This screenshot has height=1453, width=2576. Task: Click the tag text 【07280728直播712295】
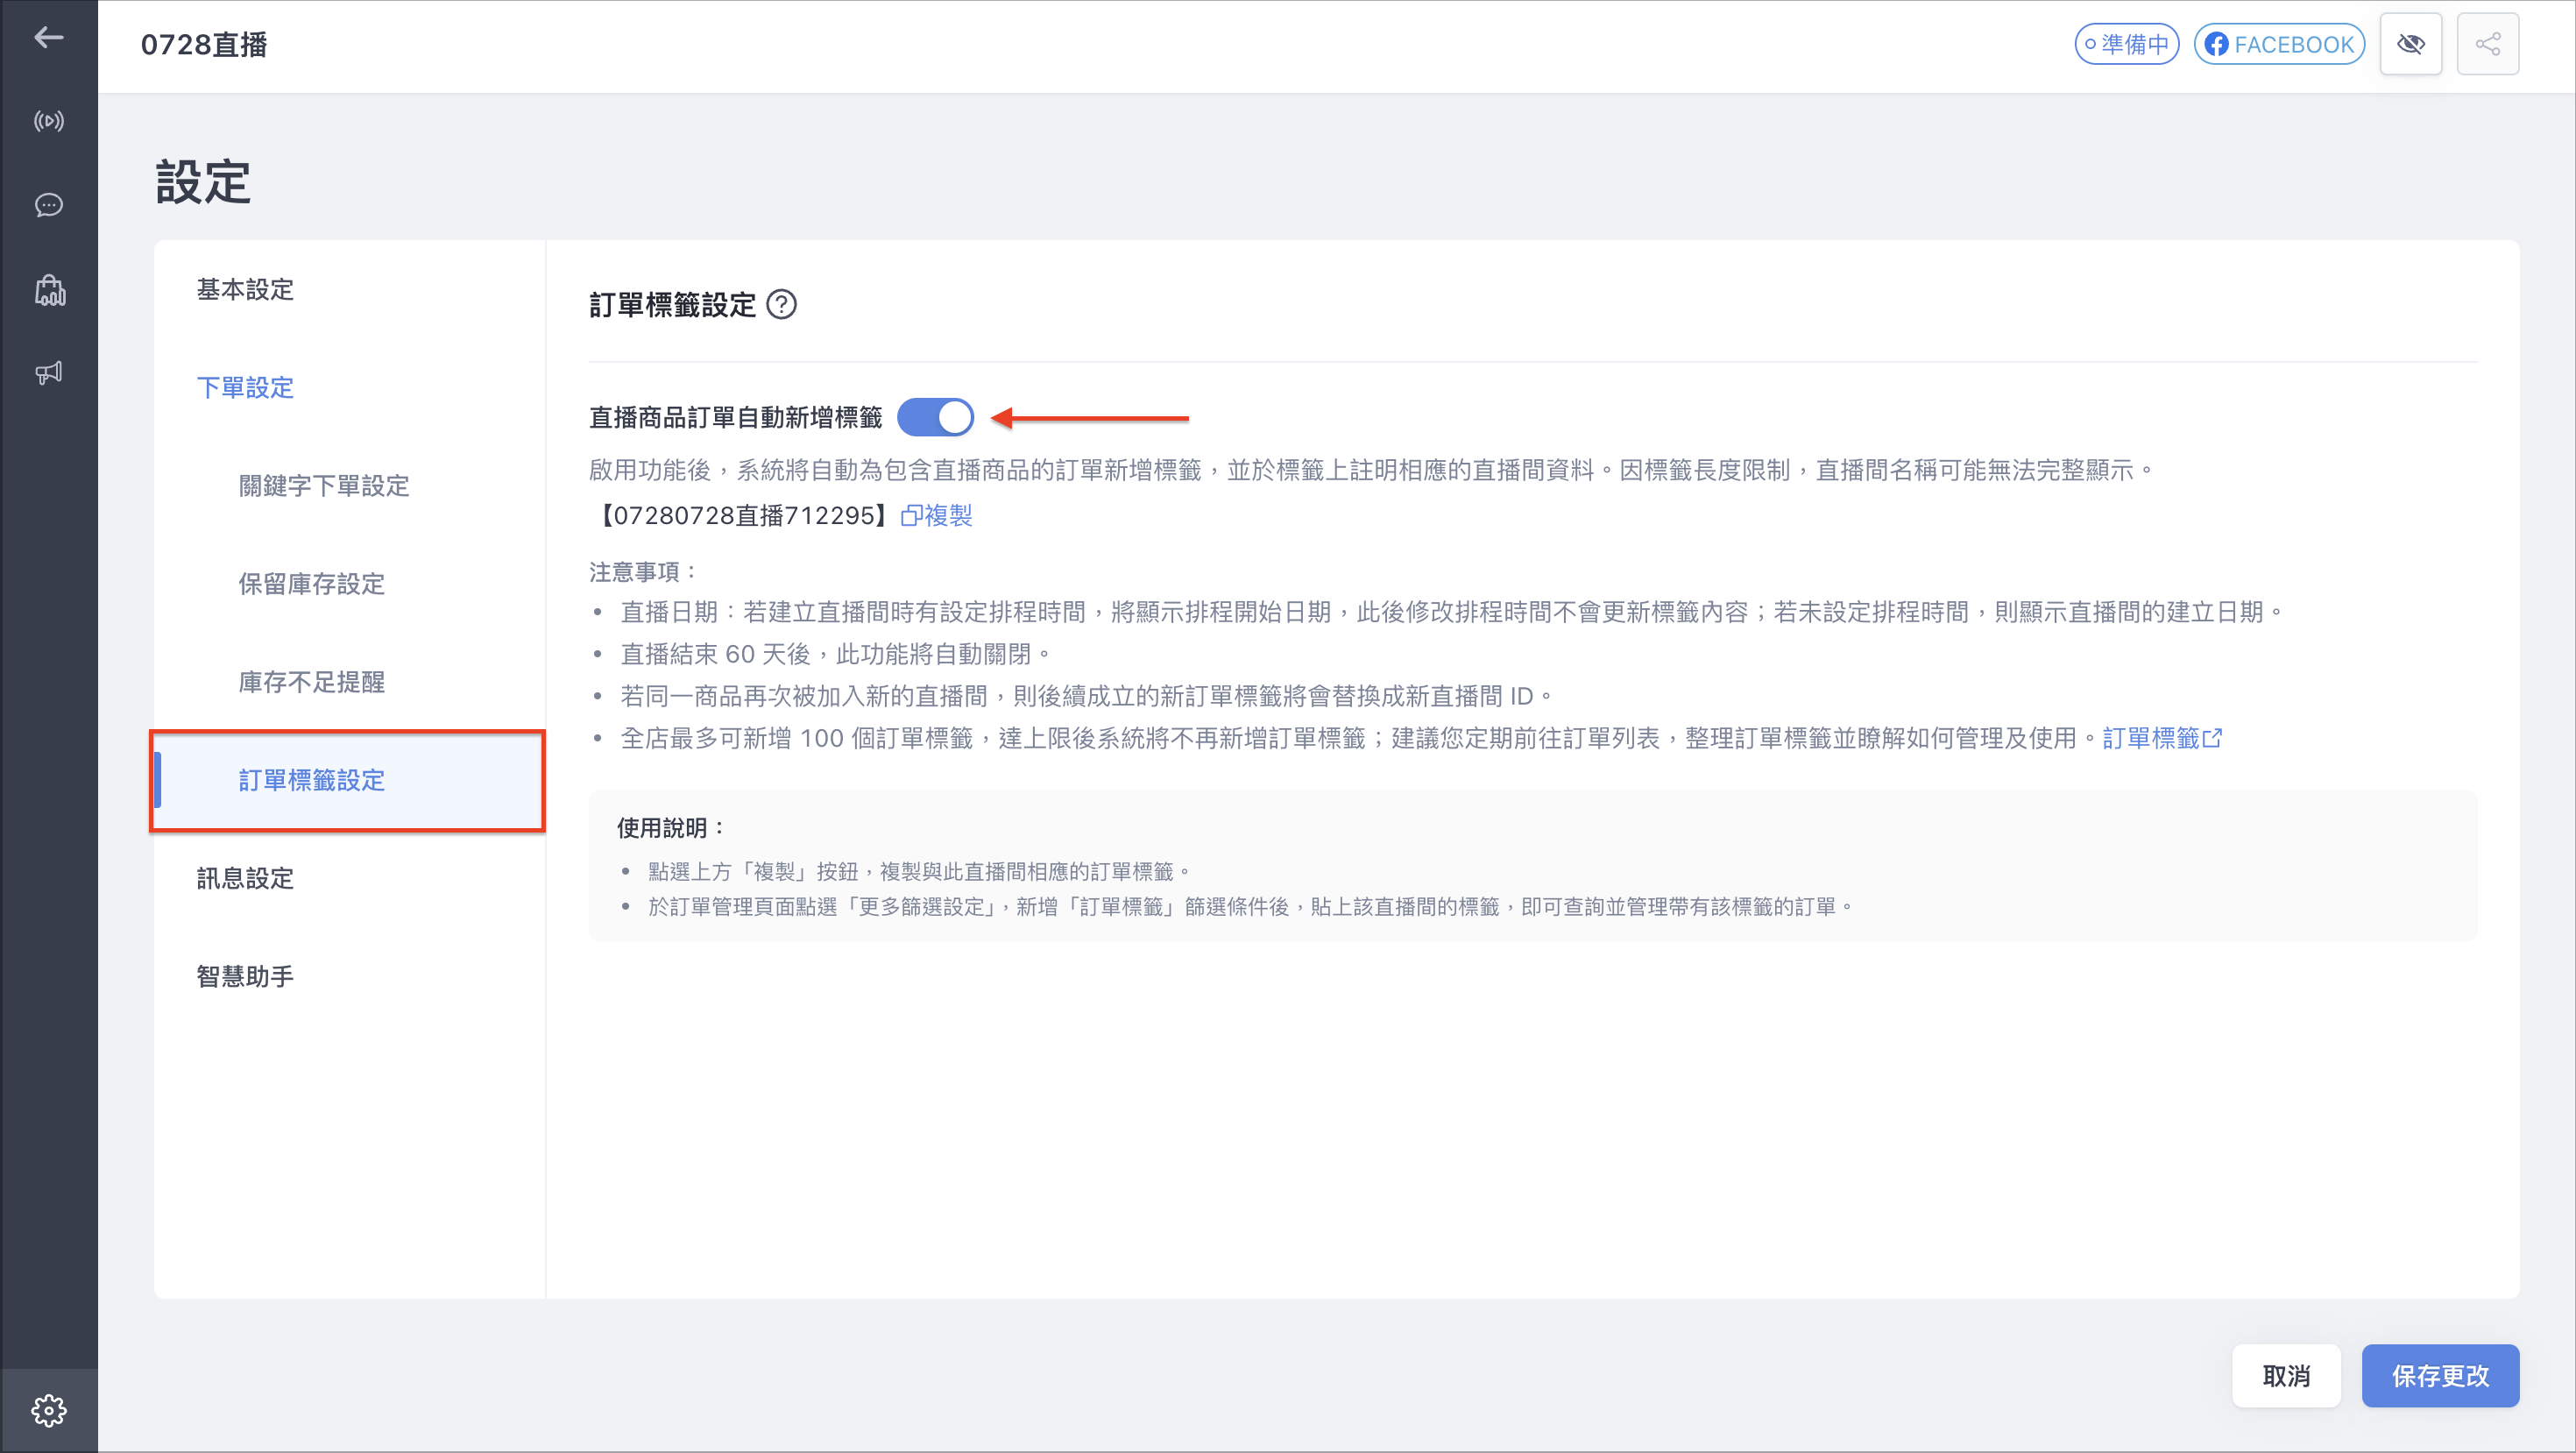(x=742, y=515)
